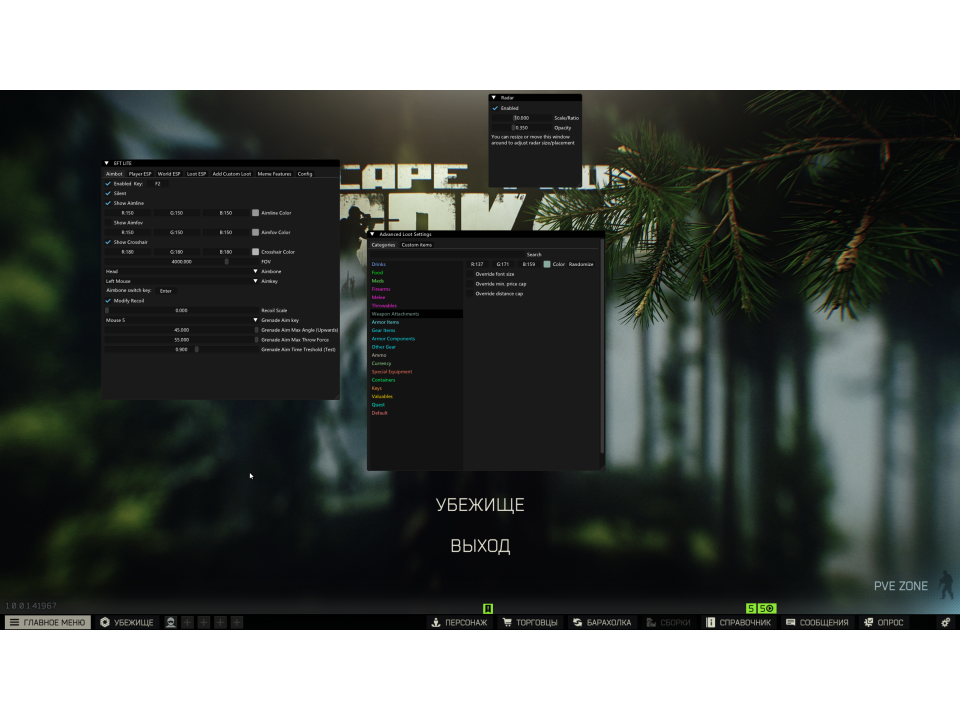
Task: Open the Add Custom Loot tab
Action: pos(231,174)
